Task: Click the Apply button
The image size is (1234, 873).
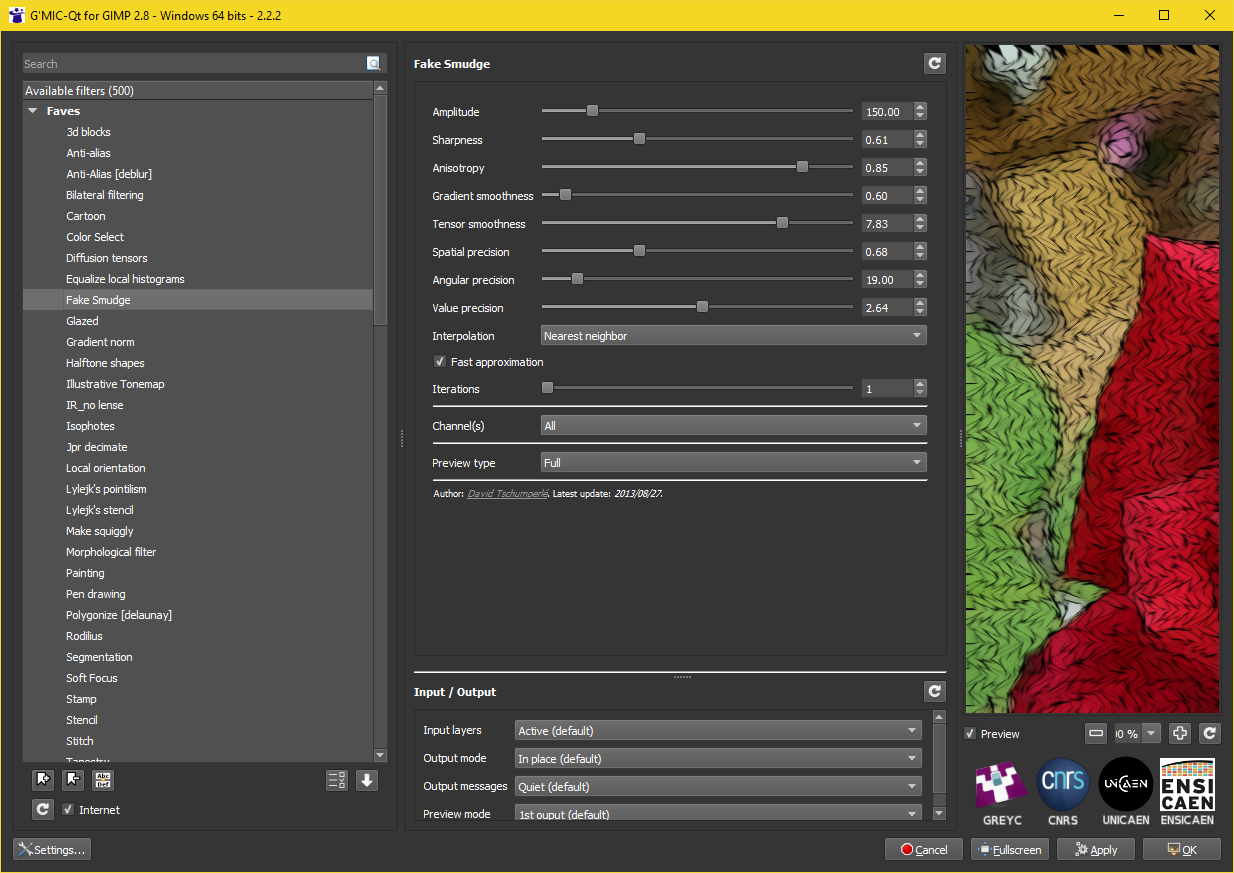Action: pyautogui.click(x=1096, y=849)
